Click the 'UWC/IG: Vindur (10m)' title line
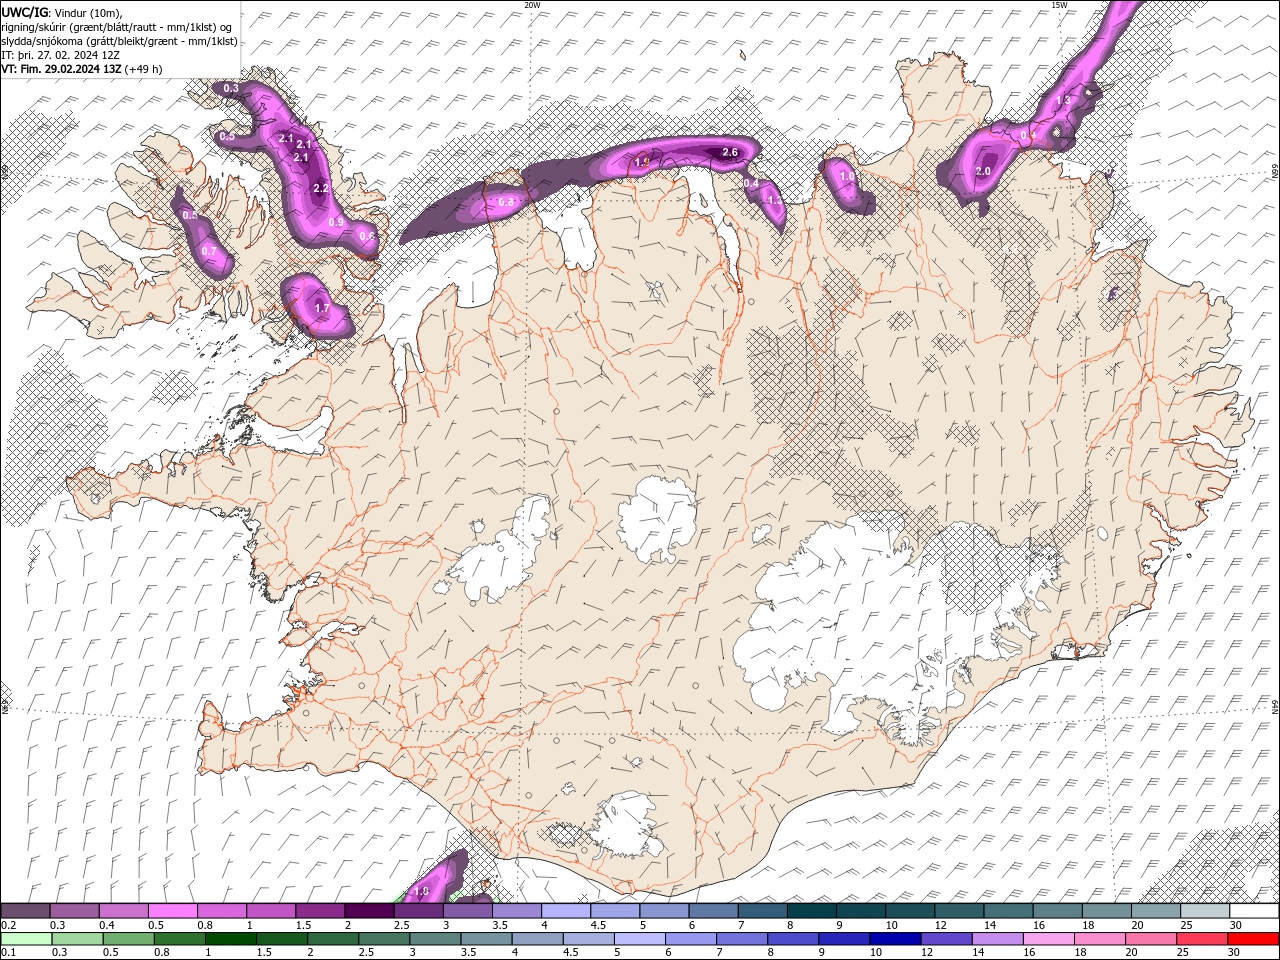 [62, 12]
